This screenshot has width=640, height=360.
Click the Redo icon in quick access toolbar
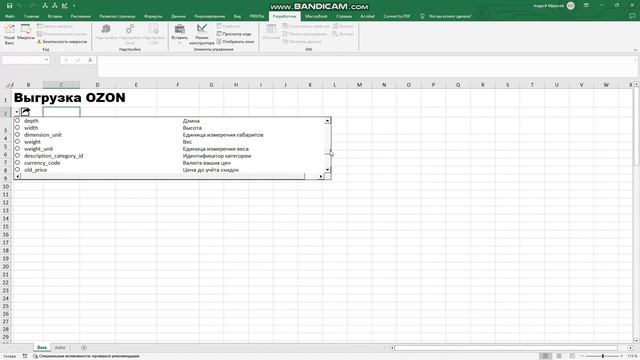click(32, 6)
